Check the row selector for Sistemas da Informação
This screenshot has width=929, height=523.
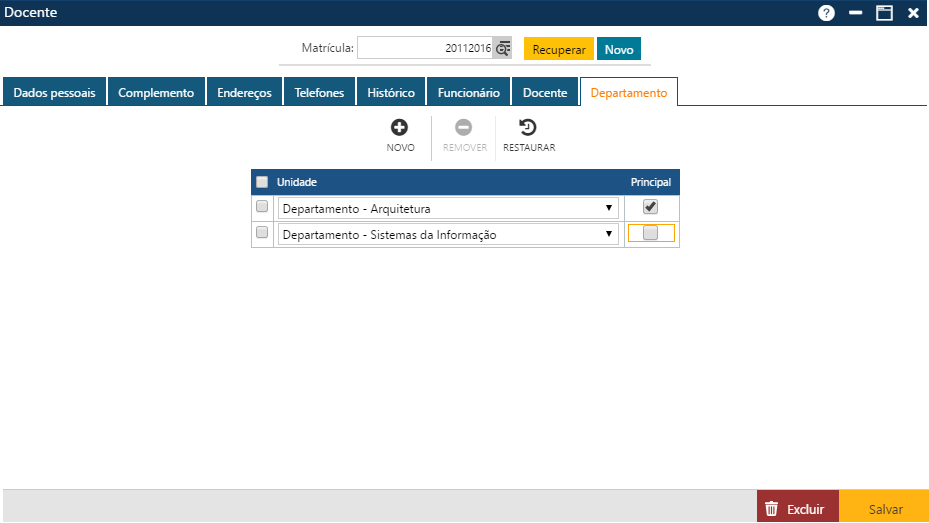click(x=262, y=232)
